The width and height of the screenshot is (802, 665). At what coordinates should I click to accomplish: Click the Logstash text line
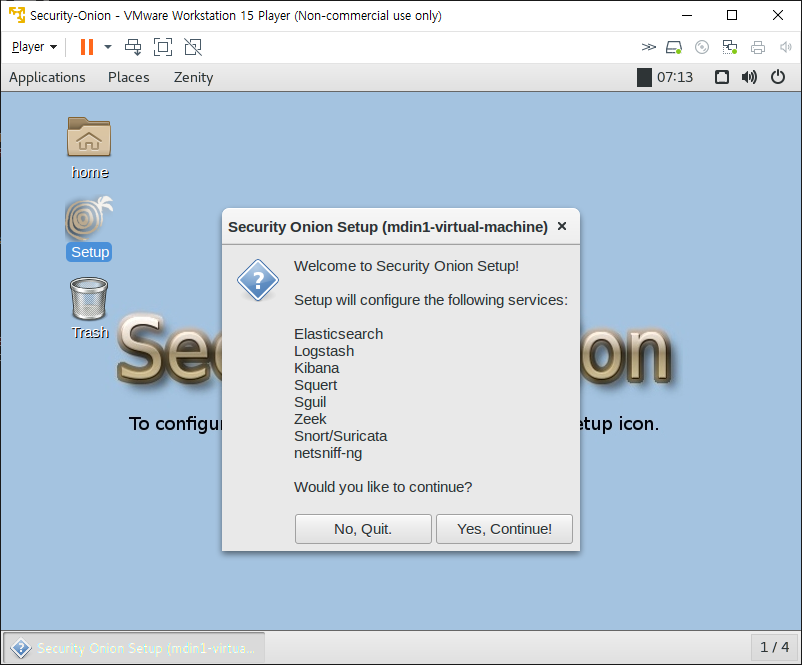click(324, 351)
